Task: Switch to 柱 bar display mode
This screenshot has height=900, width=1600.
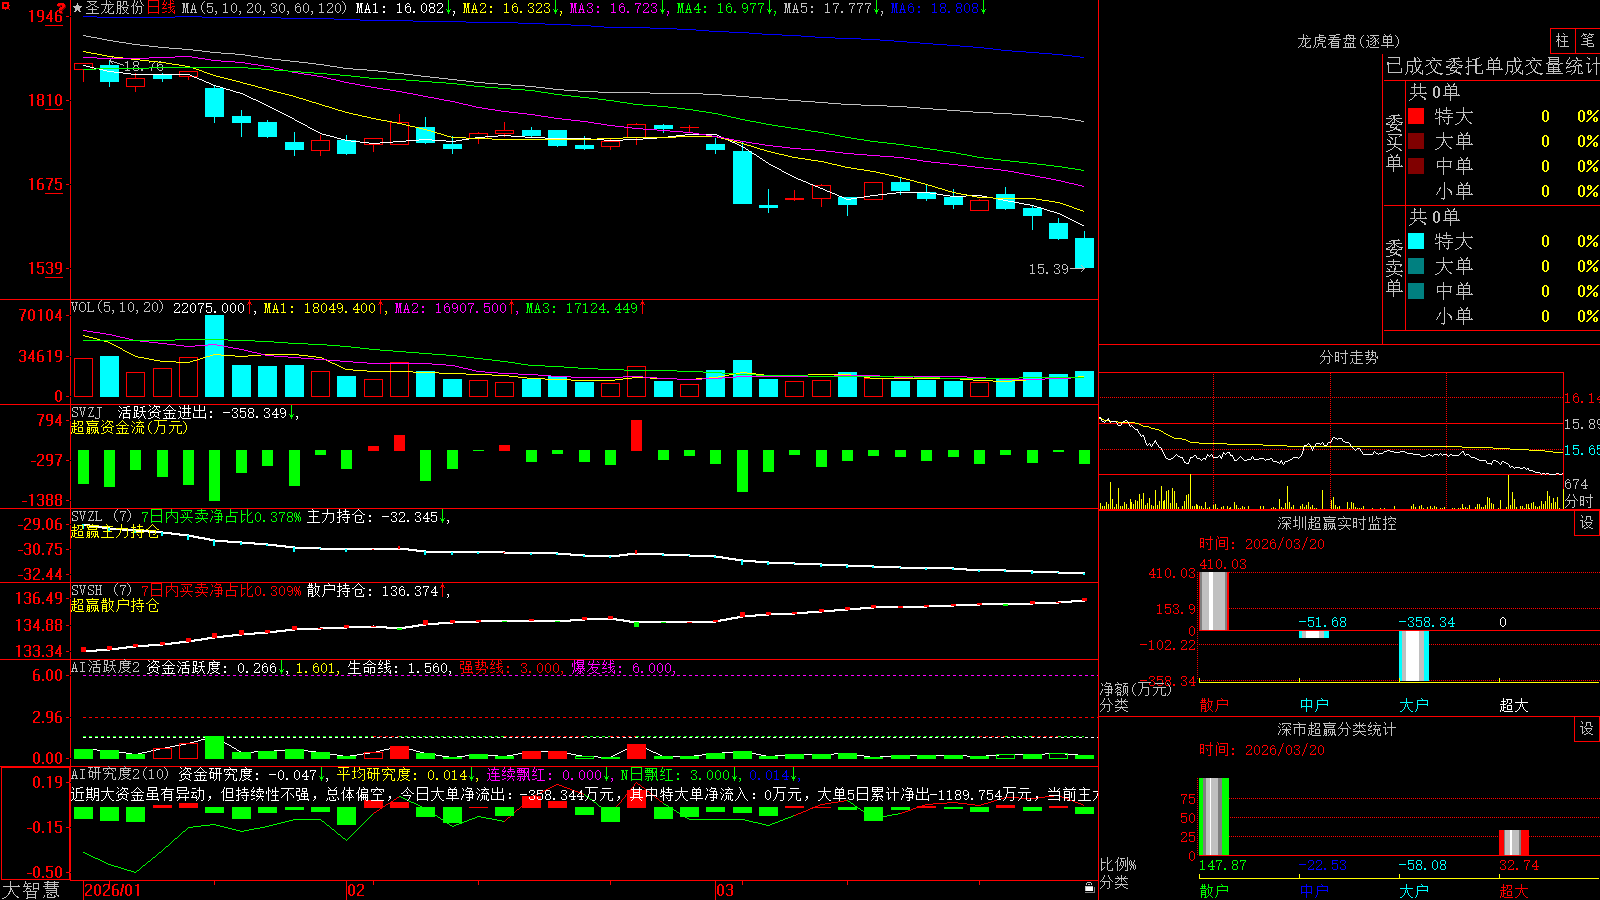Action: [x=1562, y=41]
